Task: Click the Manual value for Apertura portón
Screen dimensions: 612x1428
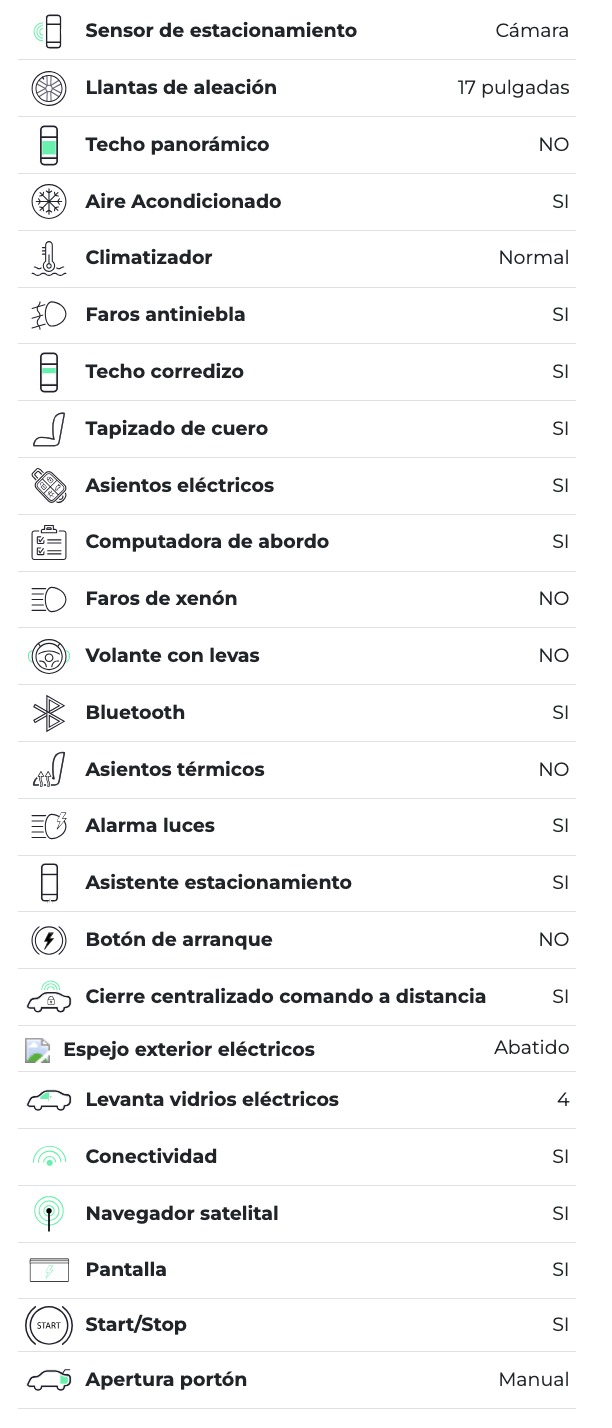Action: [x=533, y=1380]
